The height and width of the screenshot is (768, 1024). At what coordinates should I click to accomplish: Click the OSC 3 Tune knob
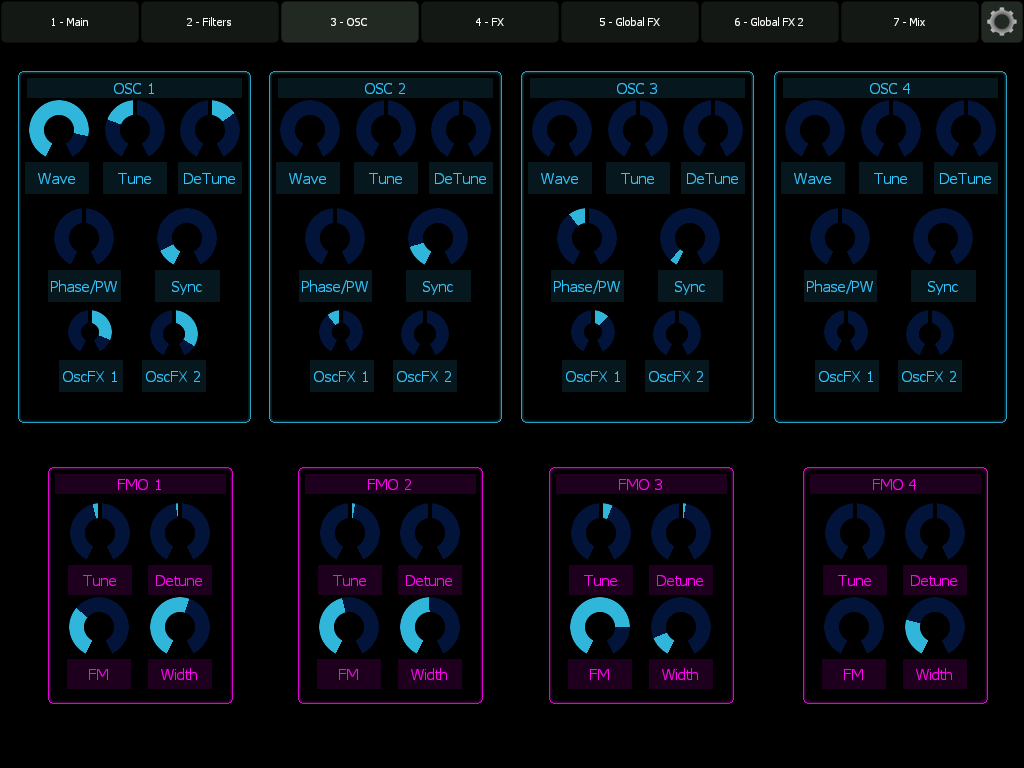tap(638, 129)
